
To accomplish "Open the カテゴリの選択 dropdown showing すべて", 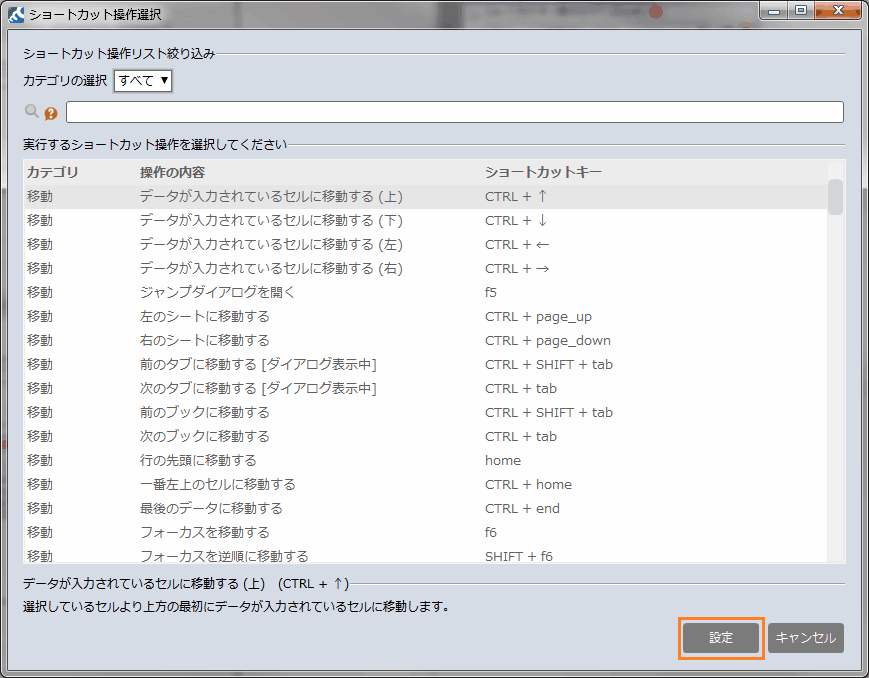I will [141, 81].
